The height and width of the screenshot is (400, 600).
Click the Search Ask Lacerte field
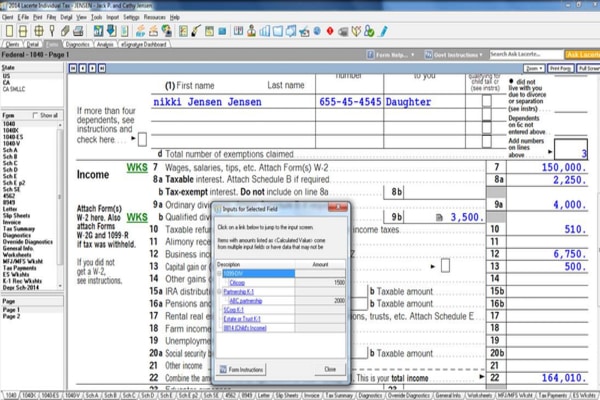[x=526, y=54]
